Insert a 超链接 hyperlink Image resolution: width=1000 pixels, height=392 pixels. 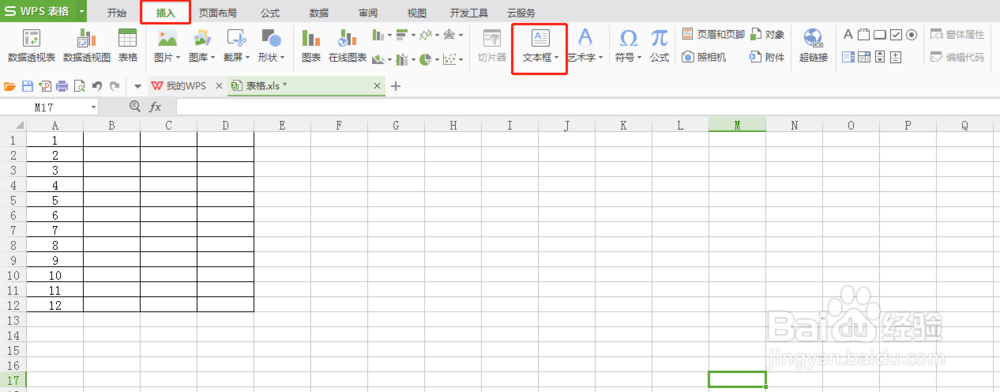[x=813, y=45]
